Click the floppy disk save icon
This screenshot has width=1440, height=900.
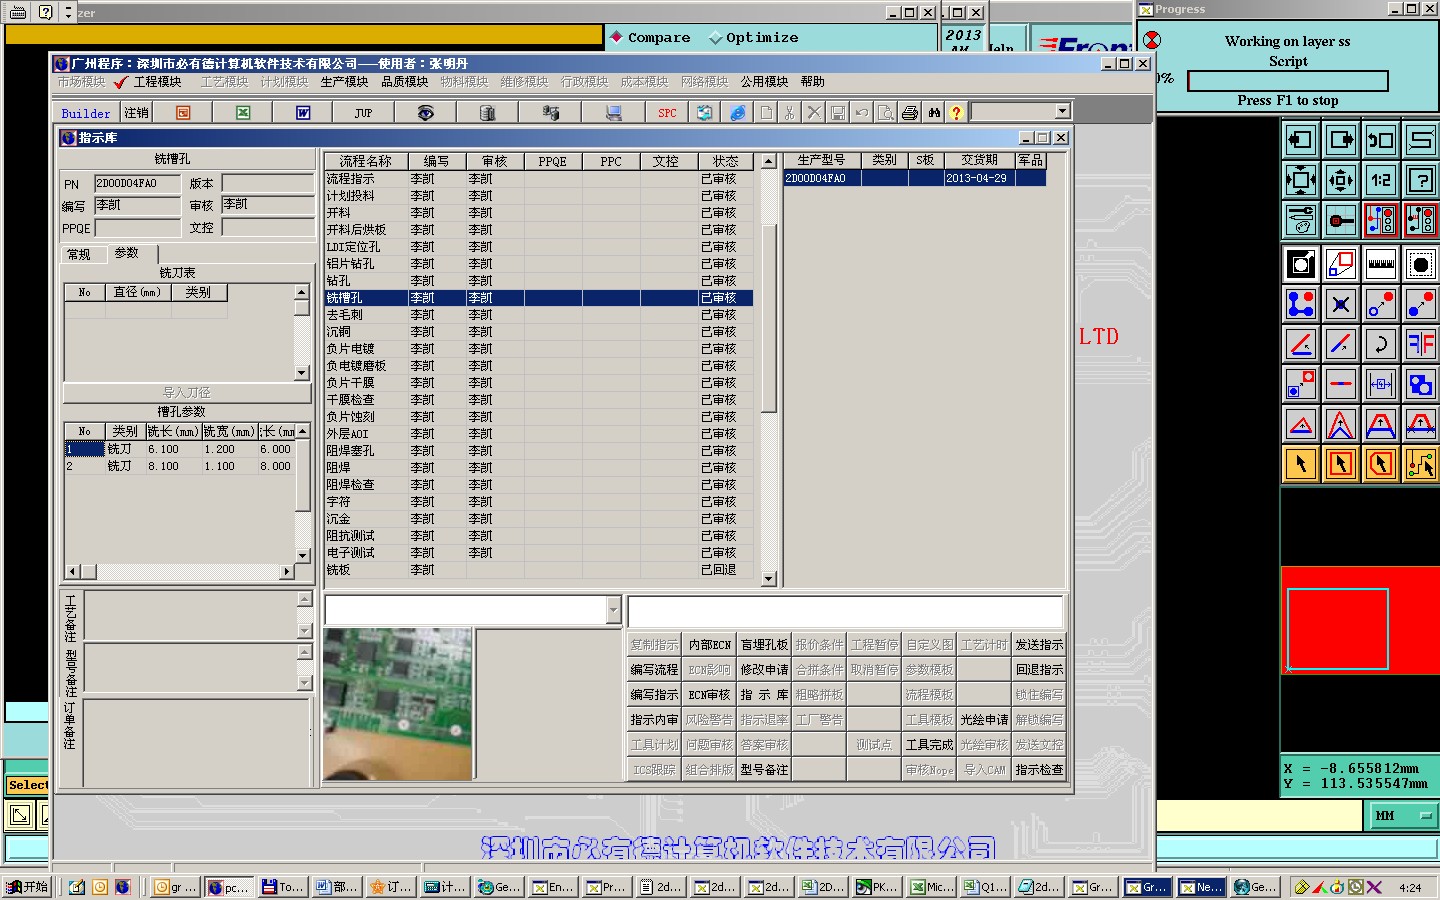click(x=838, y=113)
